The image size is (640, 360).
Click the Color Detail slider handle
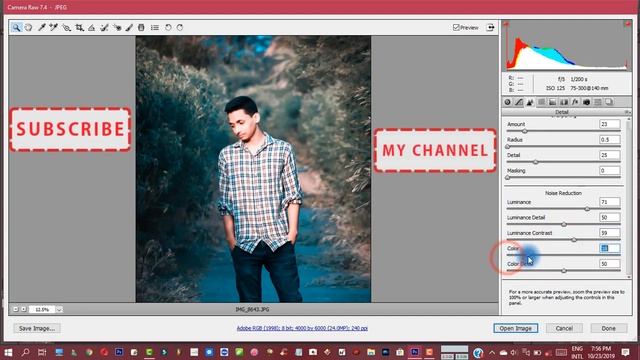[564, 271]
